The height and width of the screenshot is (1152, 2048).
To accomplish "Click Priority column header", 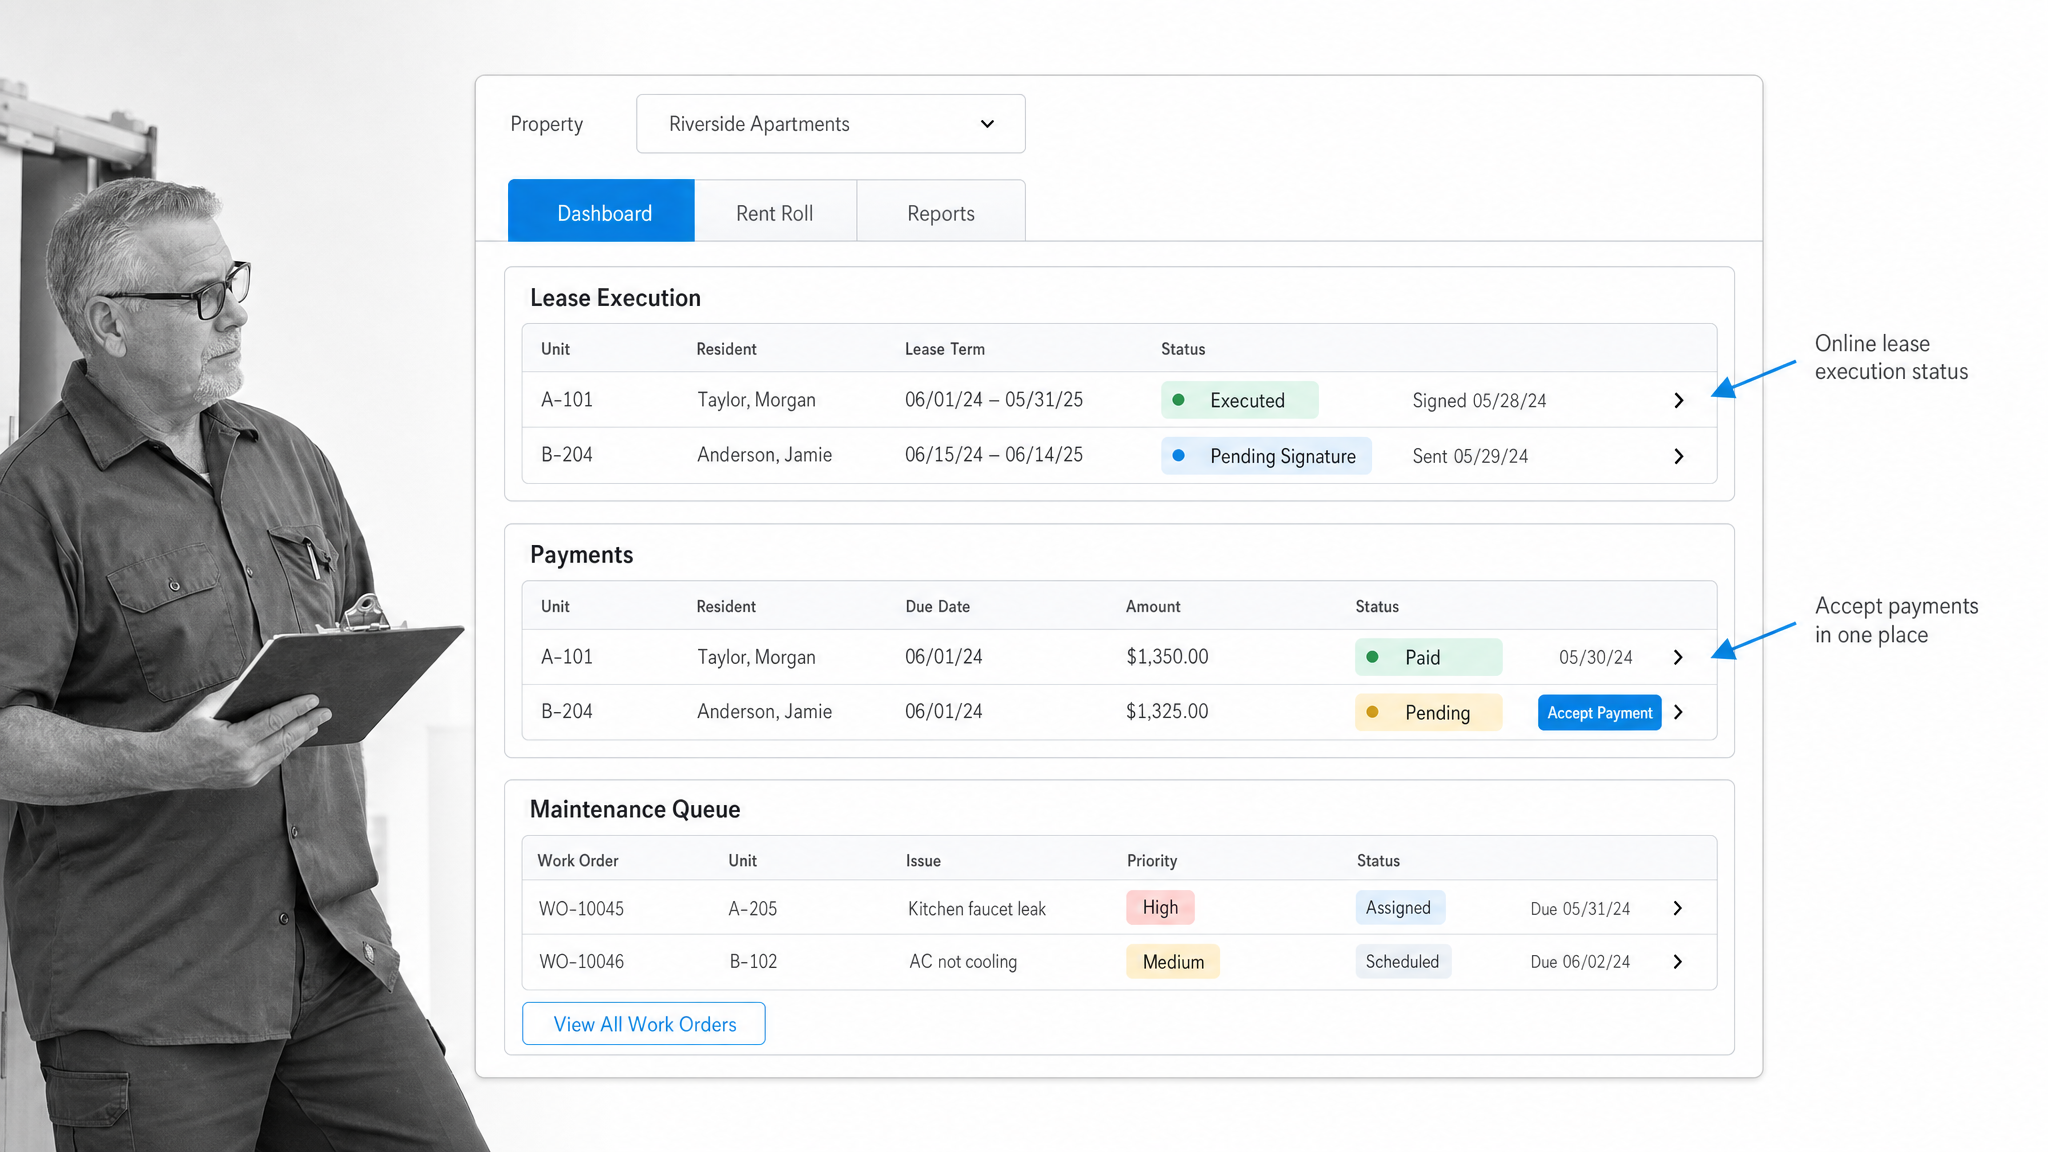I will (1152, 860).
